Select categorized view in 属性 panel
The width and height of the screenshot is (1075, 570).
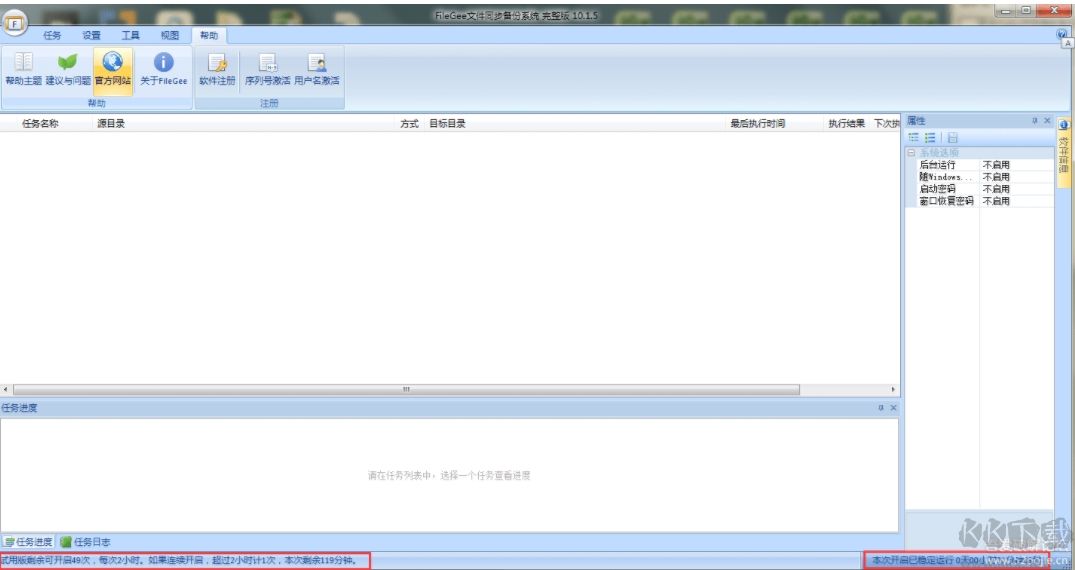914,138
